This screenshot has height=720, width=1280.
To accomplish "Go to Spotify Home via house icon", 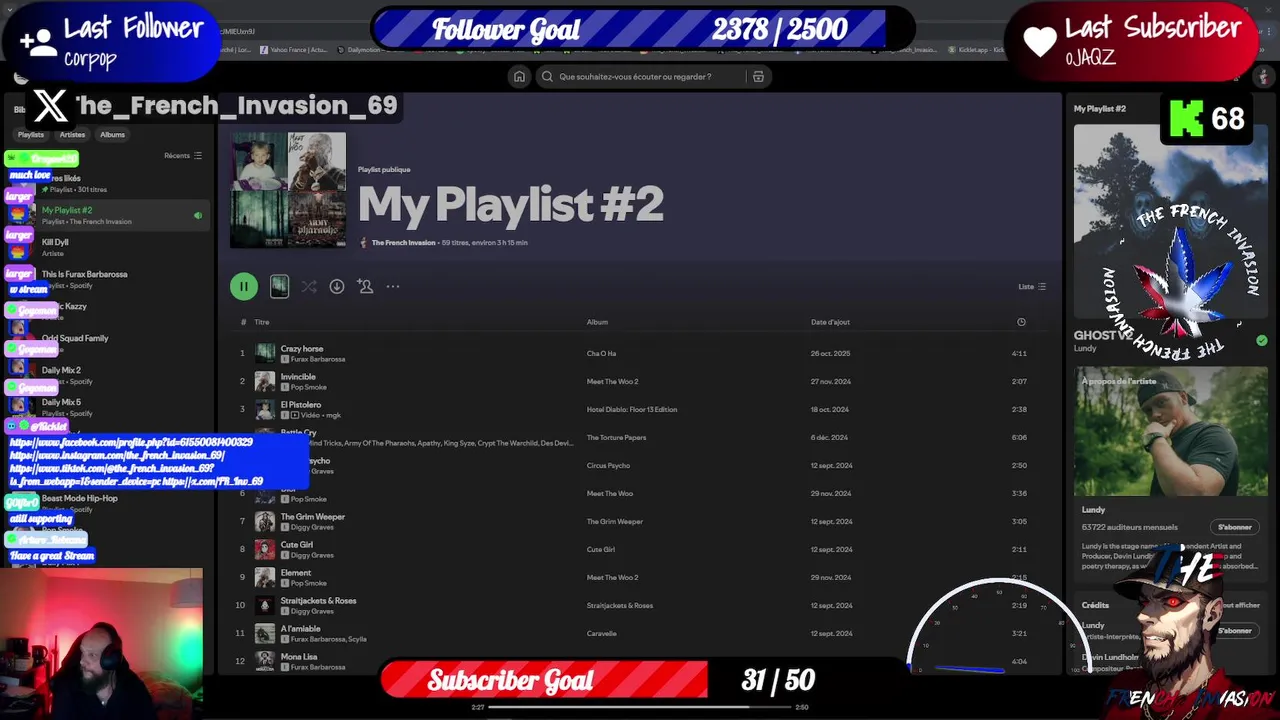I will click(x=519, y=76).
